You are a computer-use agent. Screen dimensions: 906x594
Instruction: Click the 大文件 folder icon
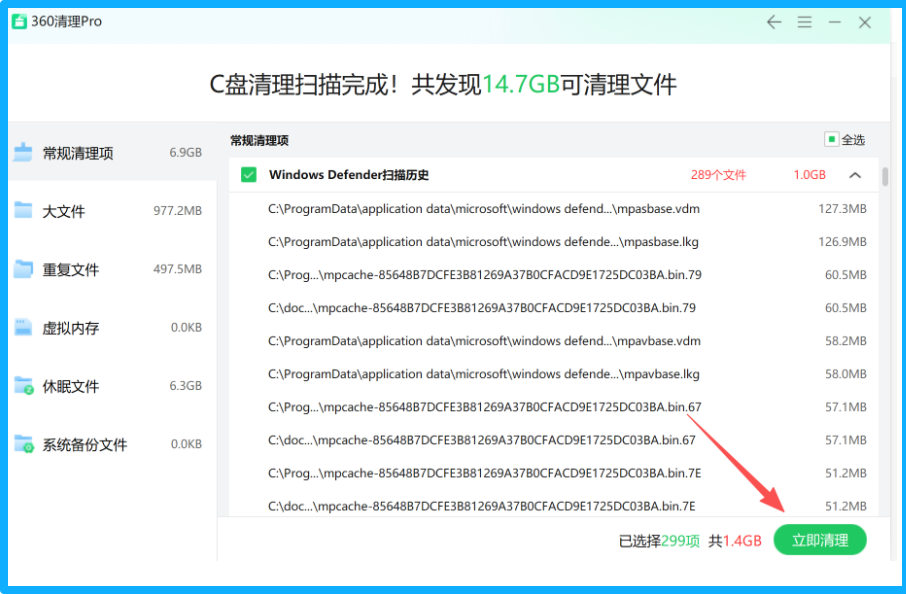pos(23,210)
